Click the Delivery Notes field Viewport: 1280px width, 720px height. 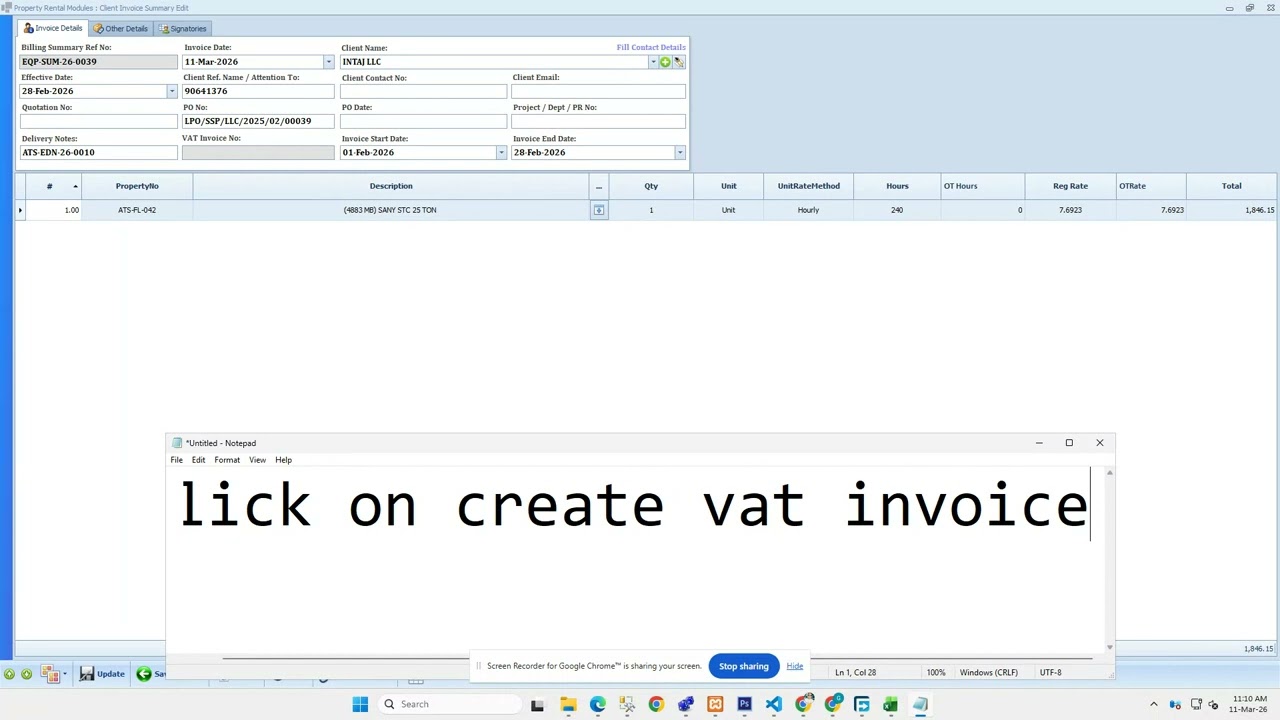(98, 153)
